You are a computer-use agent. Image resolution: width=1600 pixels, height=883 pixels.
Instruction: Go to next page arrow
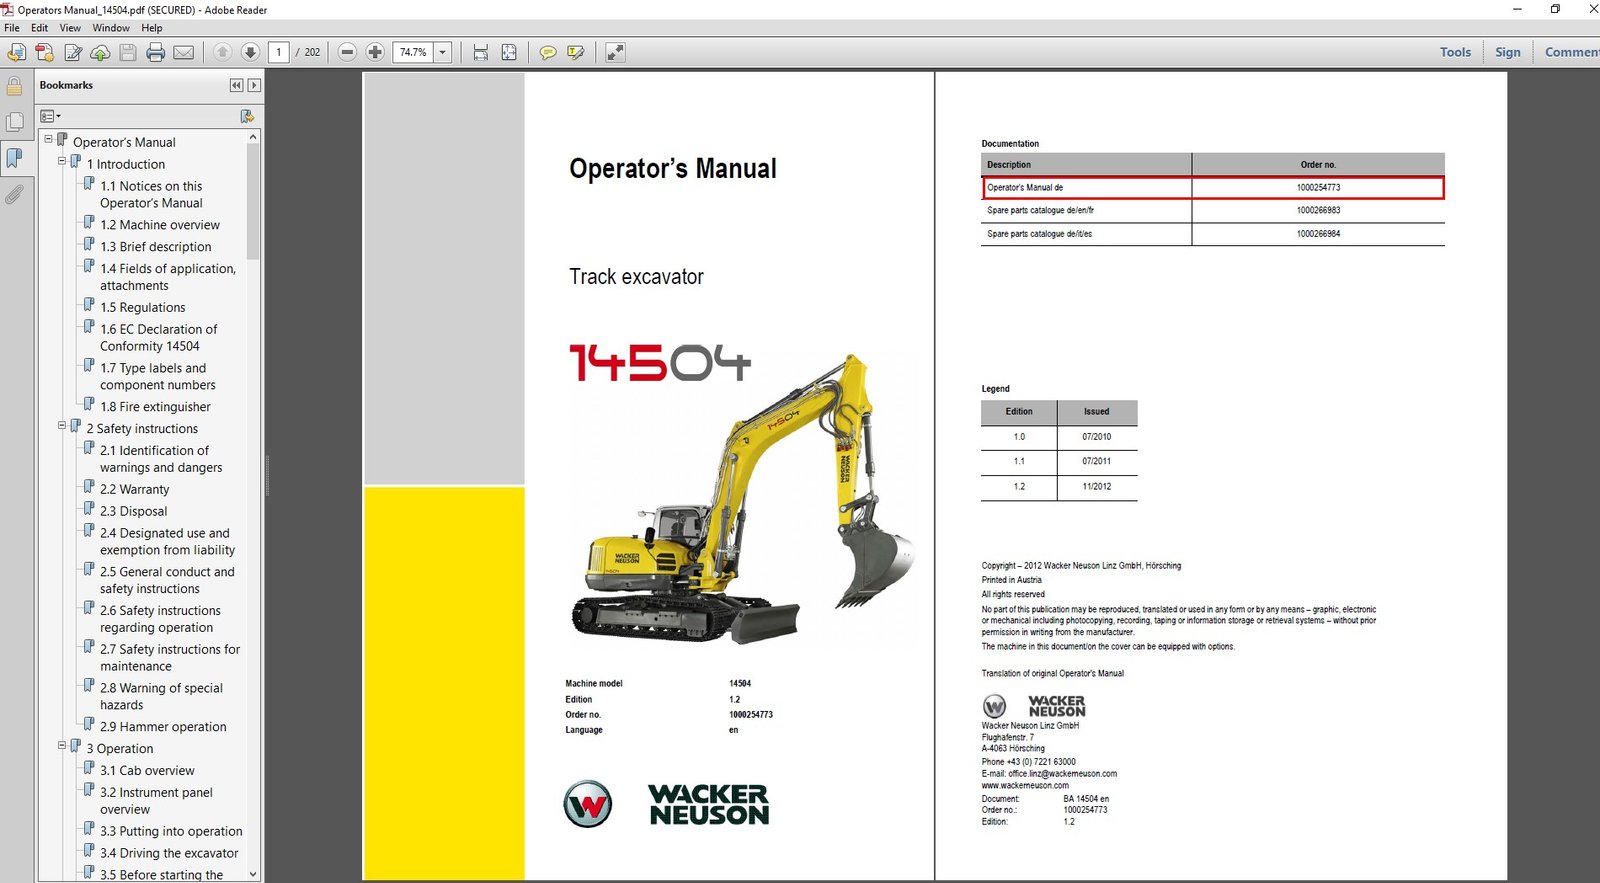point(250,52)
